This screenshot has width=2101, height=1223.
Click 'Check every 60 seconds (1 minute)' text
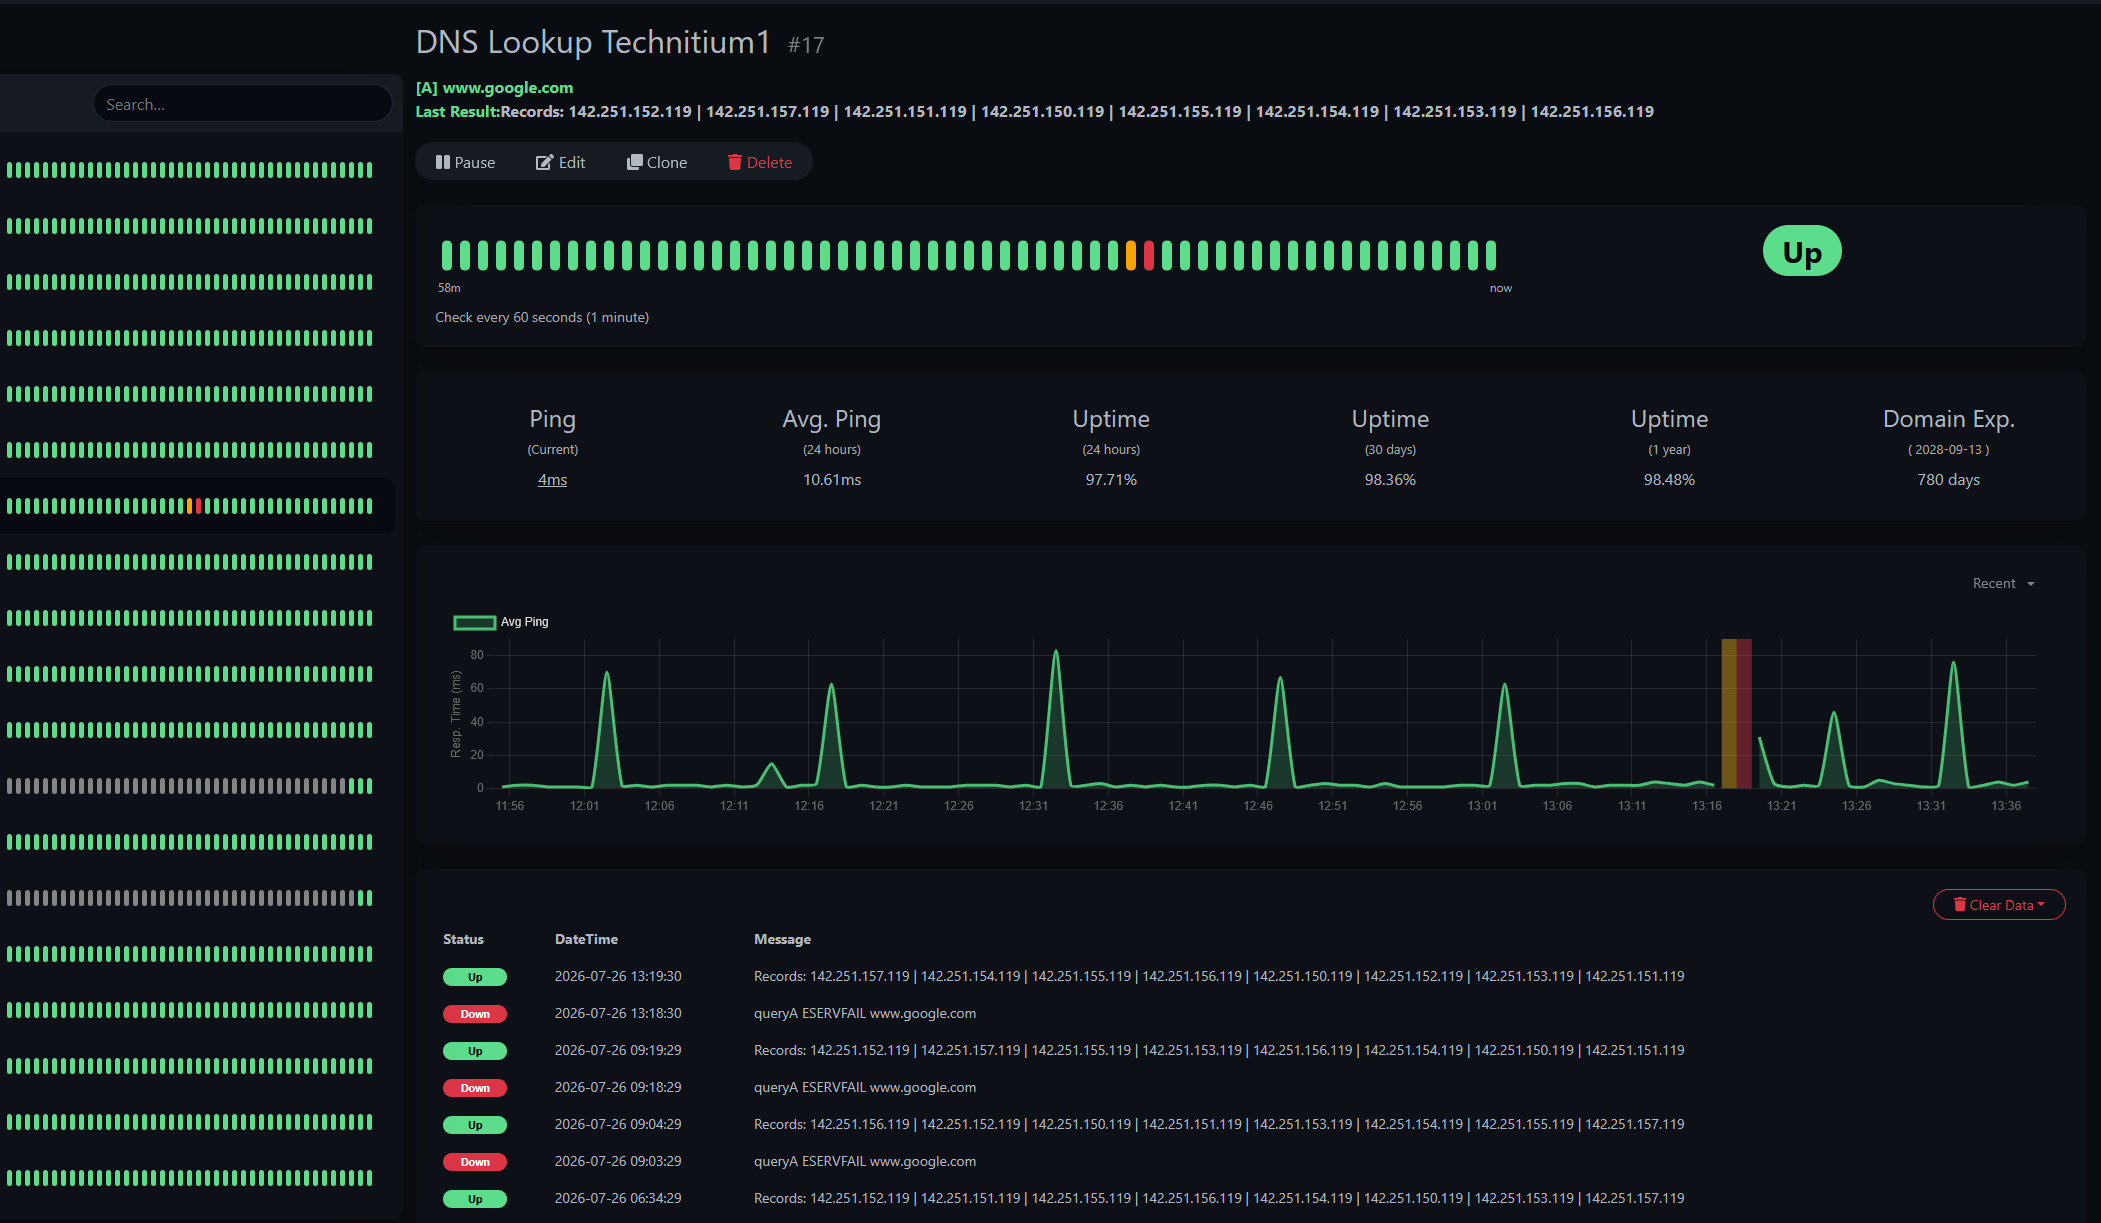click(x=542, y=317)
